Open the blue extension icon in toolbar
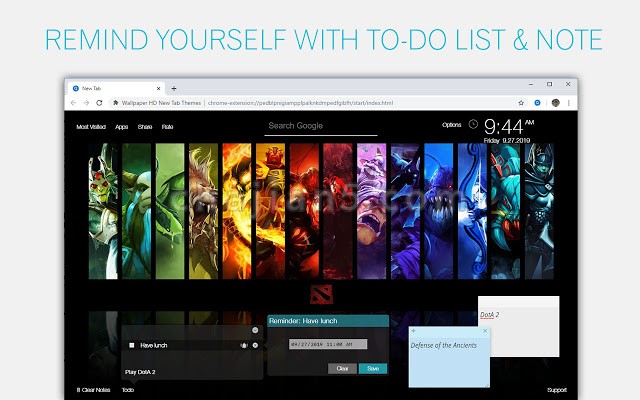The image size is (640, 400). 538,103
